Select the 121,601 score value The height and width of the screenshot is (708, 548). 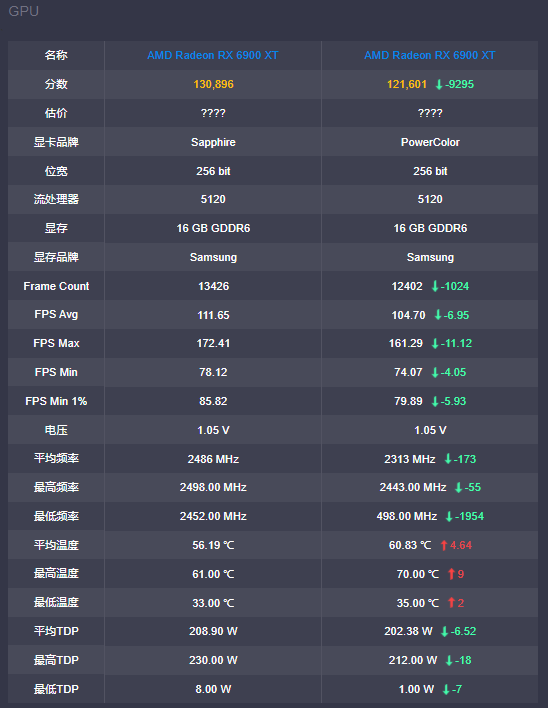click(x=407, y=84)
